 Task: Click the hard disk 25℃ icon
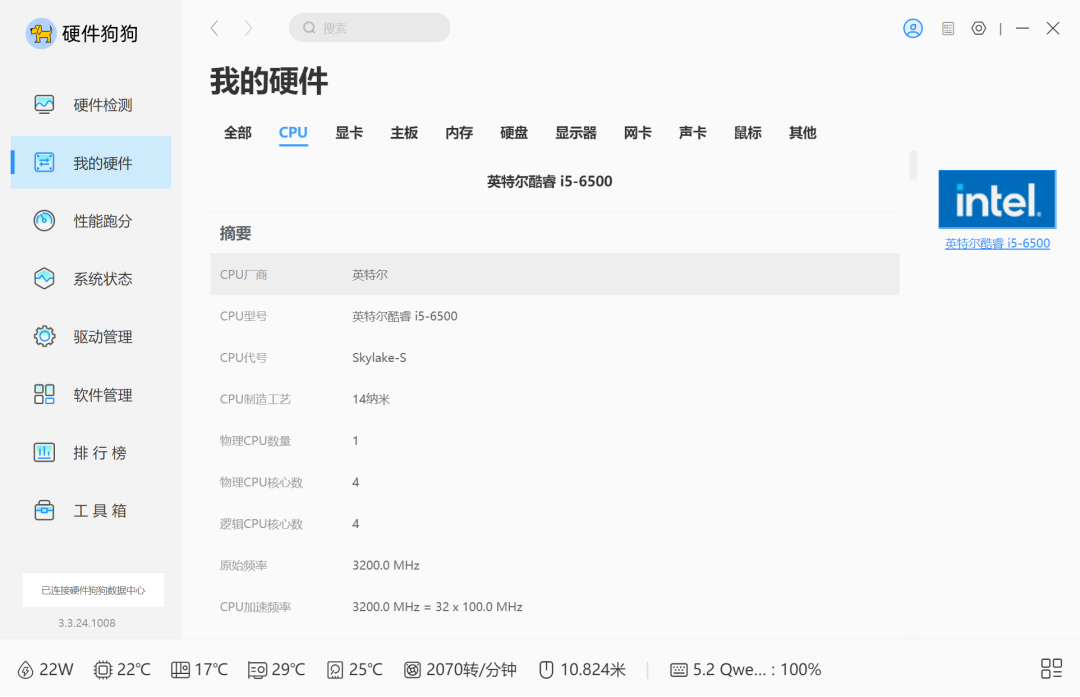[x=335, y=669]
